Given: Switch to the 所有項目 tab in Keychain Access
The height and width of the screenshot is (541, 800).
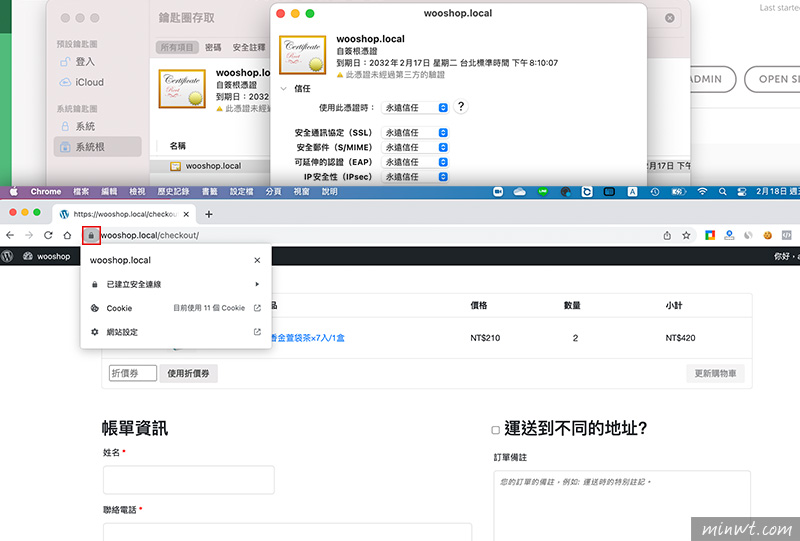Looking at the screenshot, I should [x=177, y=47].
